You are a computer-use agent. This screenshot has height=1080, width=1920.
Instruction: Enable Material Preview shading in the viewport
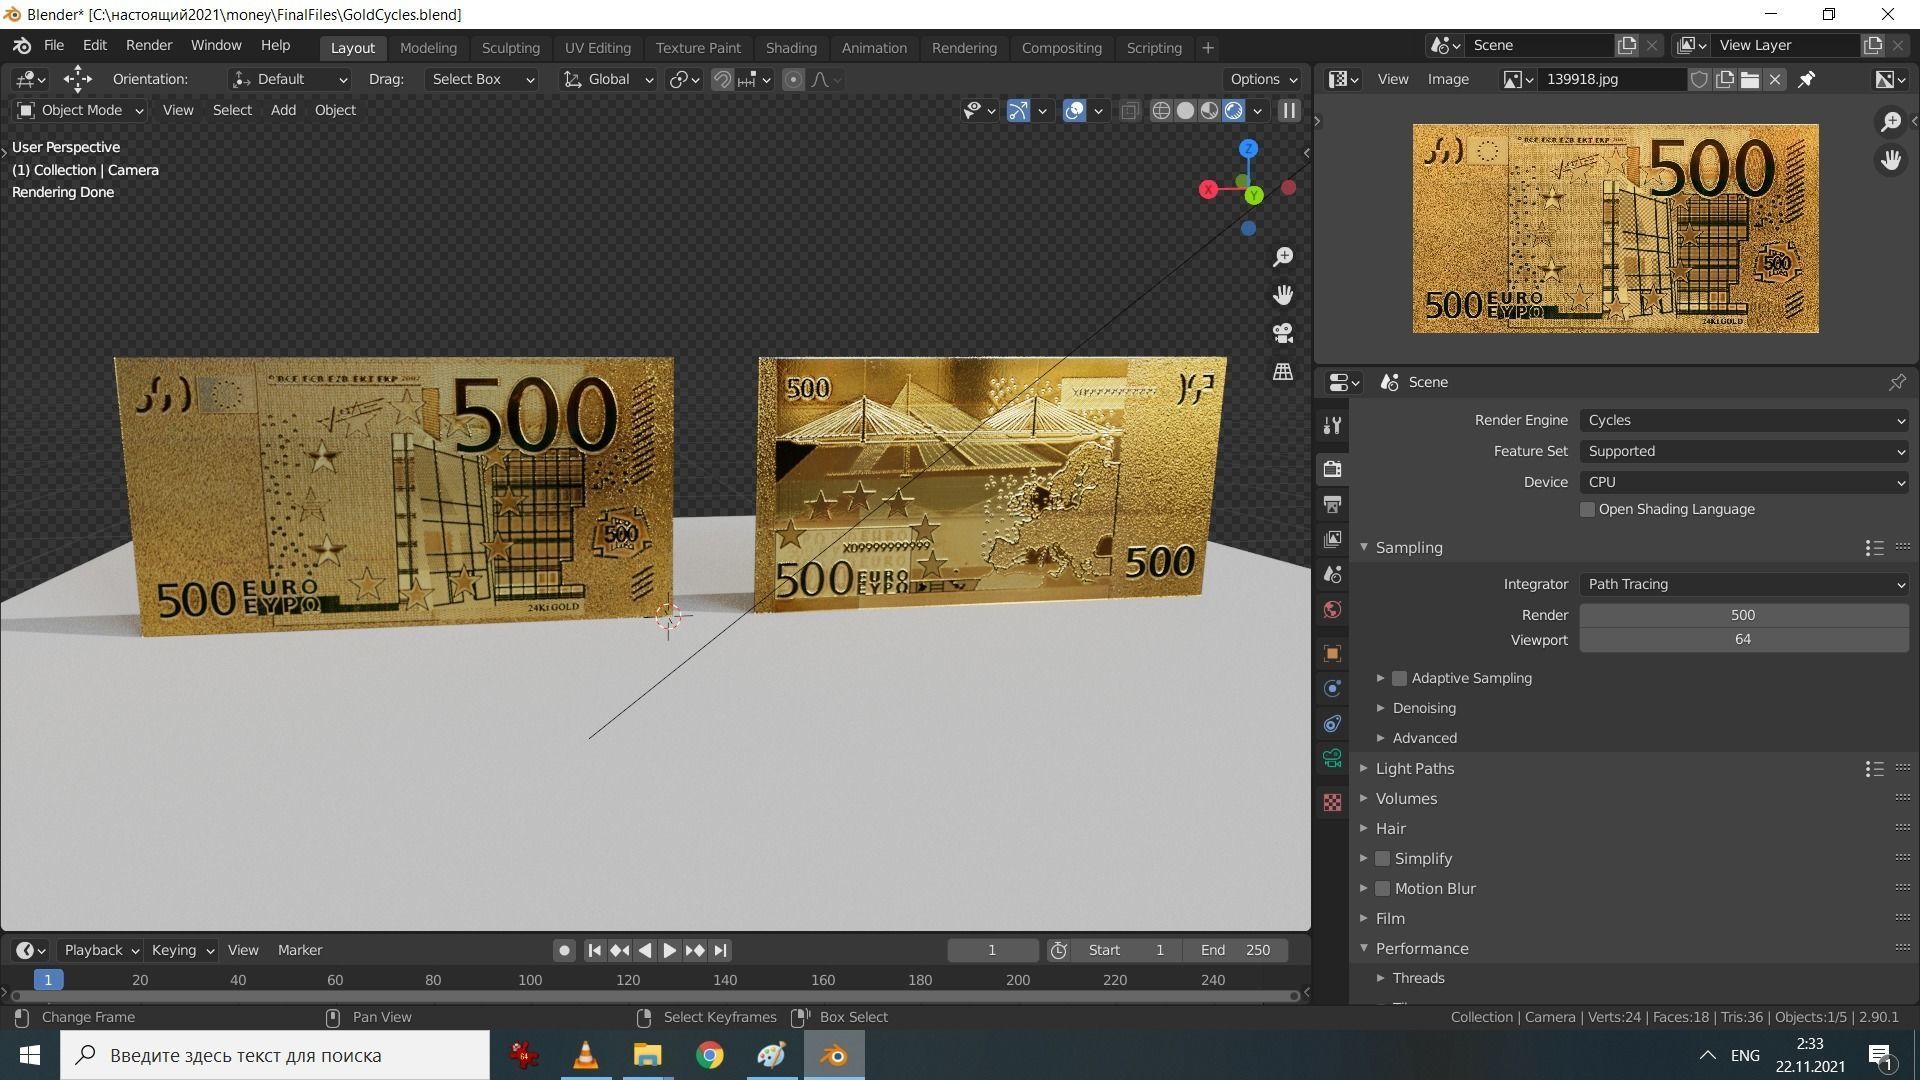(1210, 110)
